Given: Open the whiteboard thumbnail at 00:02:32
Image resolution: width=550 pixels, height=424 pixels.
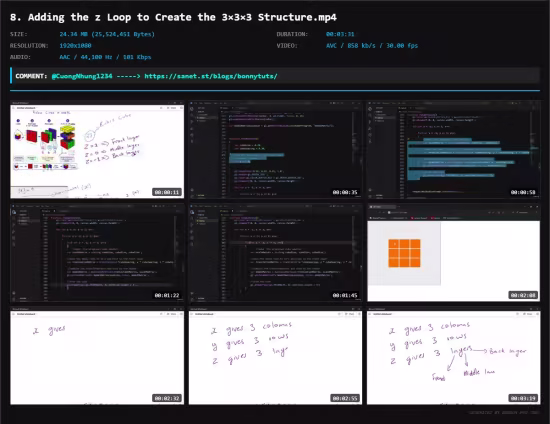Looking at the screenshot, I should (97, 356).
